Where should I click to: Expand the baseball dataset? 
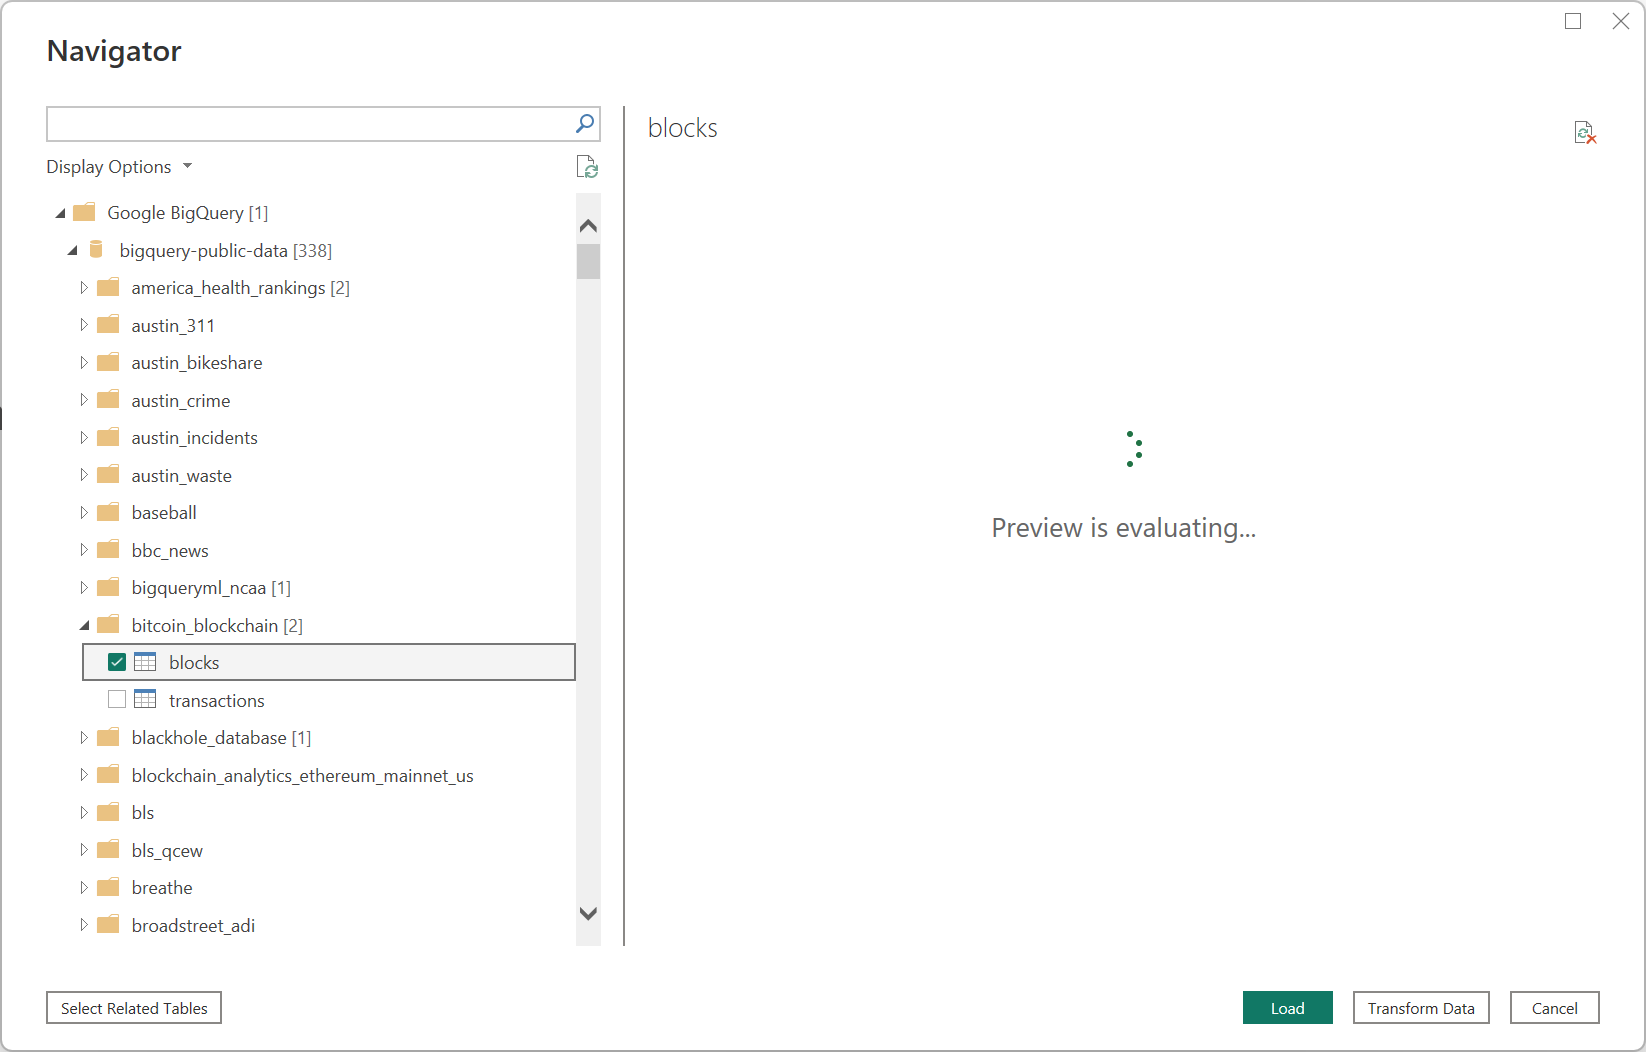(84, 513)
